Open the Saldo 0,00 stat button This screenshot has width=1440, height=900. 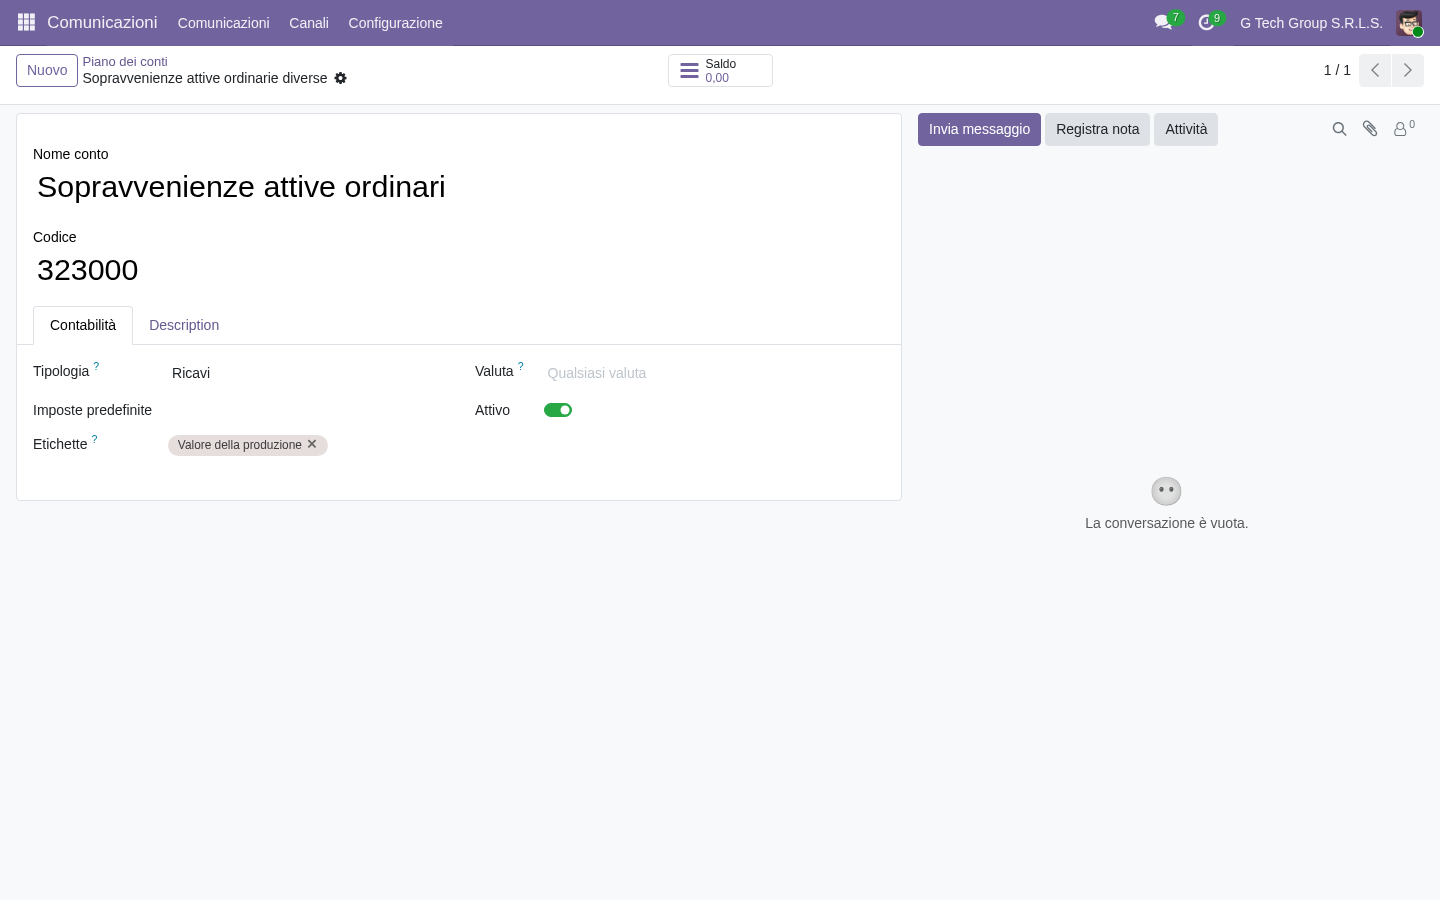point(720,70)
